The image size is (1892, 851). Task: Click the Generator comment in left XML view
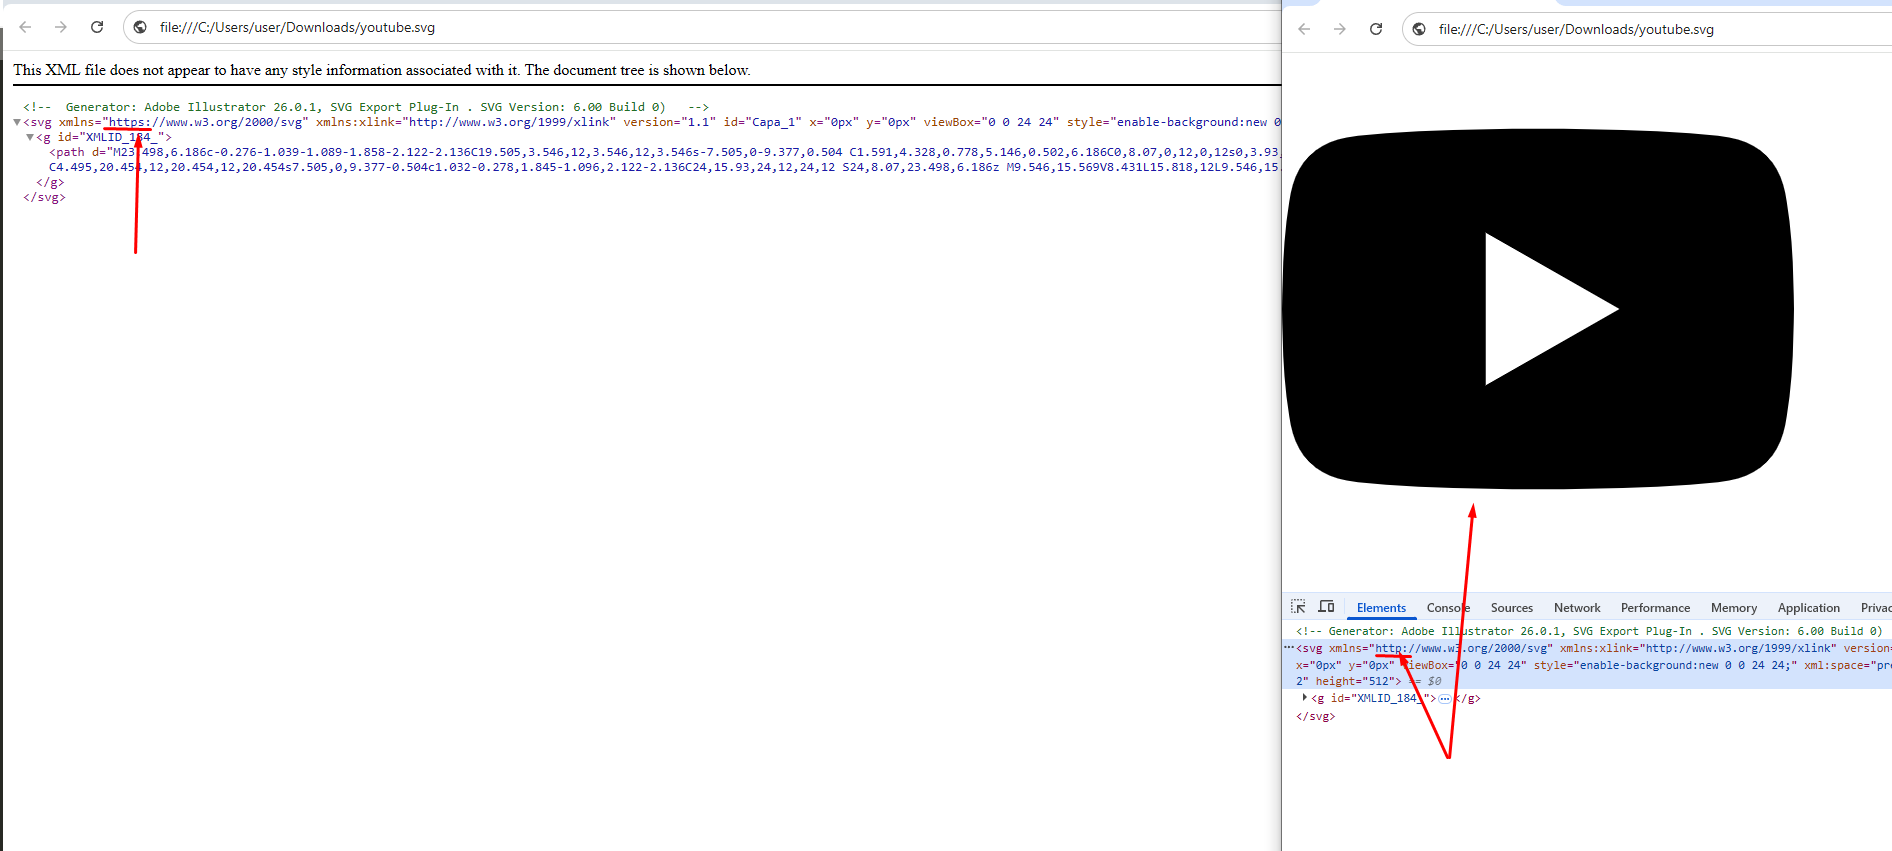click(x=366, y=107)
